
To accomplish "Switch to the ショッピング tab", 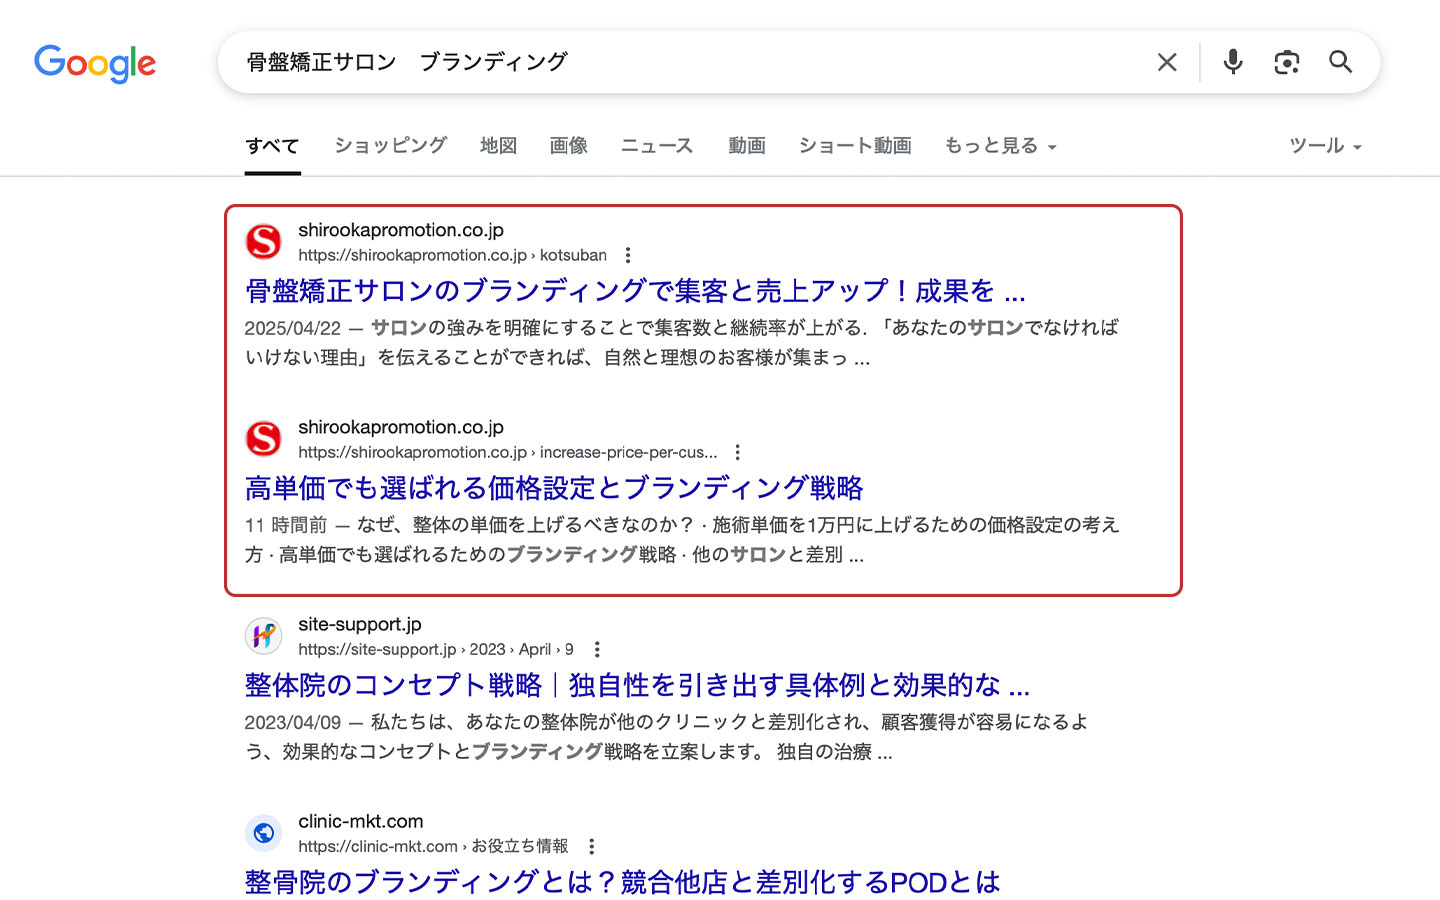I will pos(390,146).
